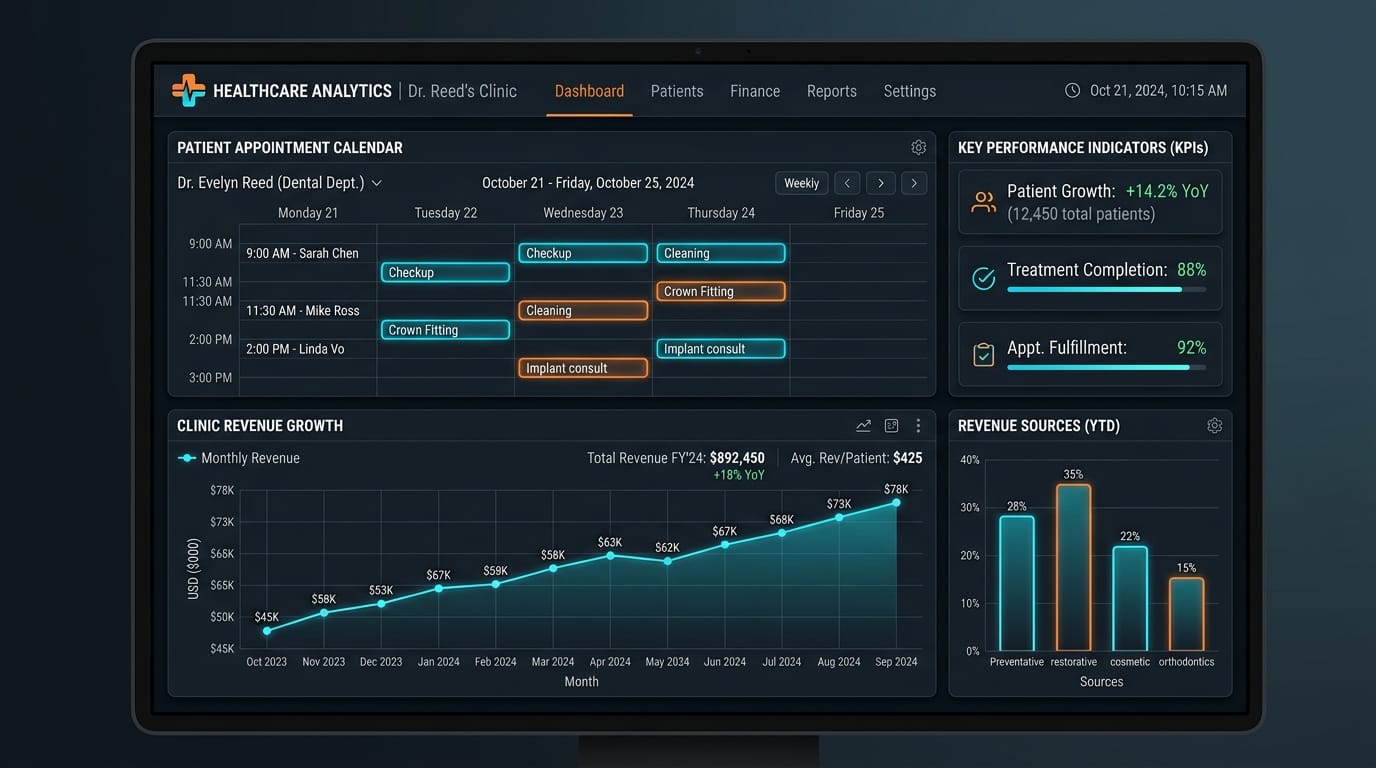
Task: Click the cosmetic 22% bar
Action: (x=1130, y=599)
